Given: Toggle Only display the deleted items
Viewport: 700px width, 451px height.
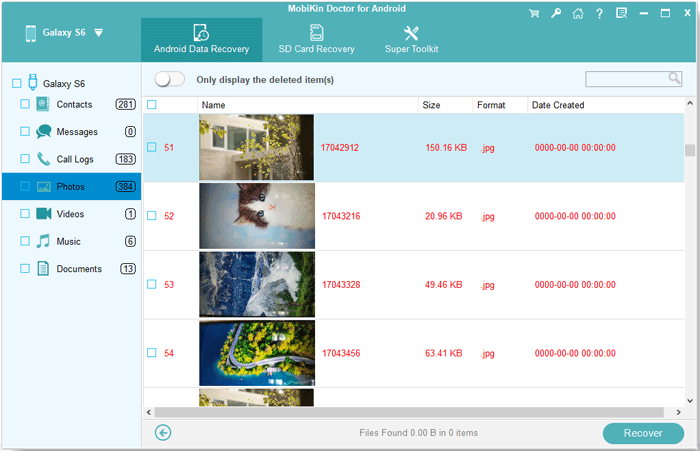Looking at the screenshot, I should coord(170,79).
